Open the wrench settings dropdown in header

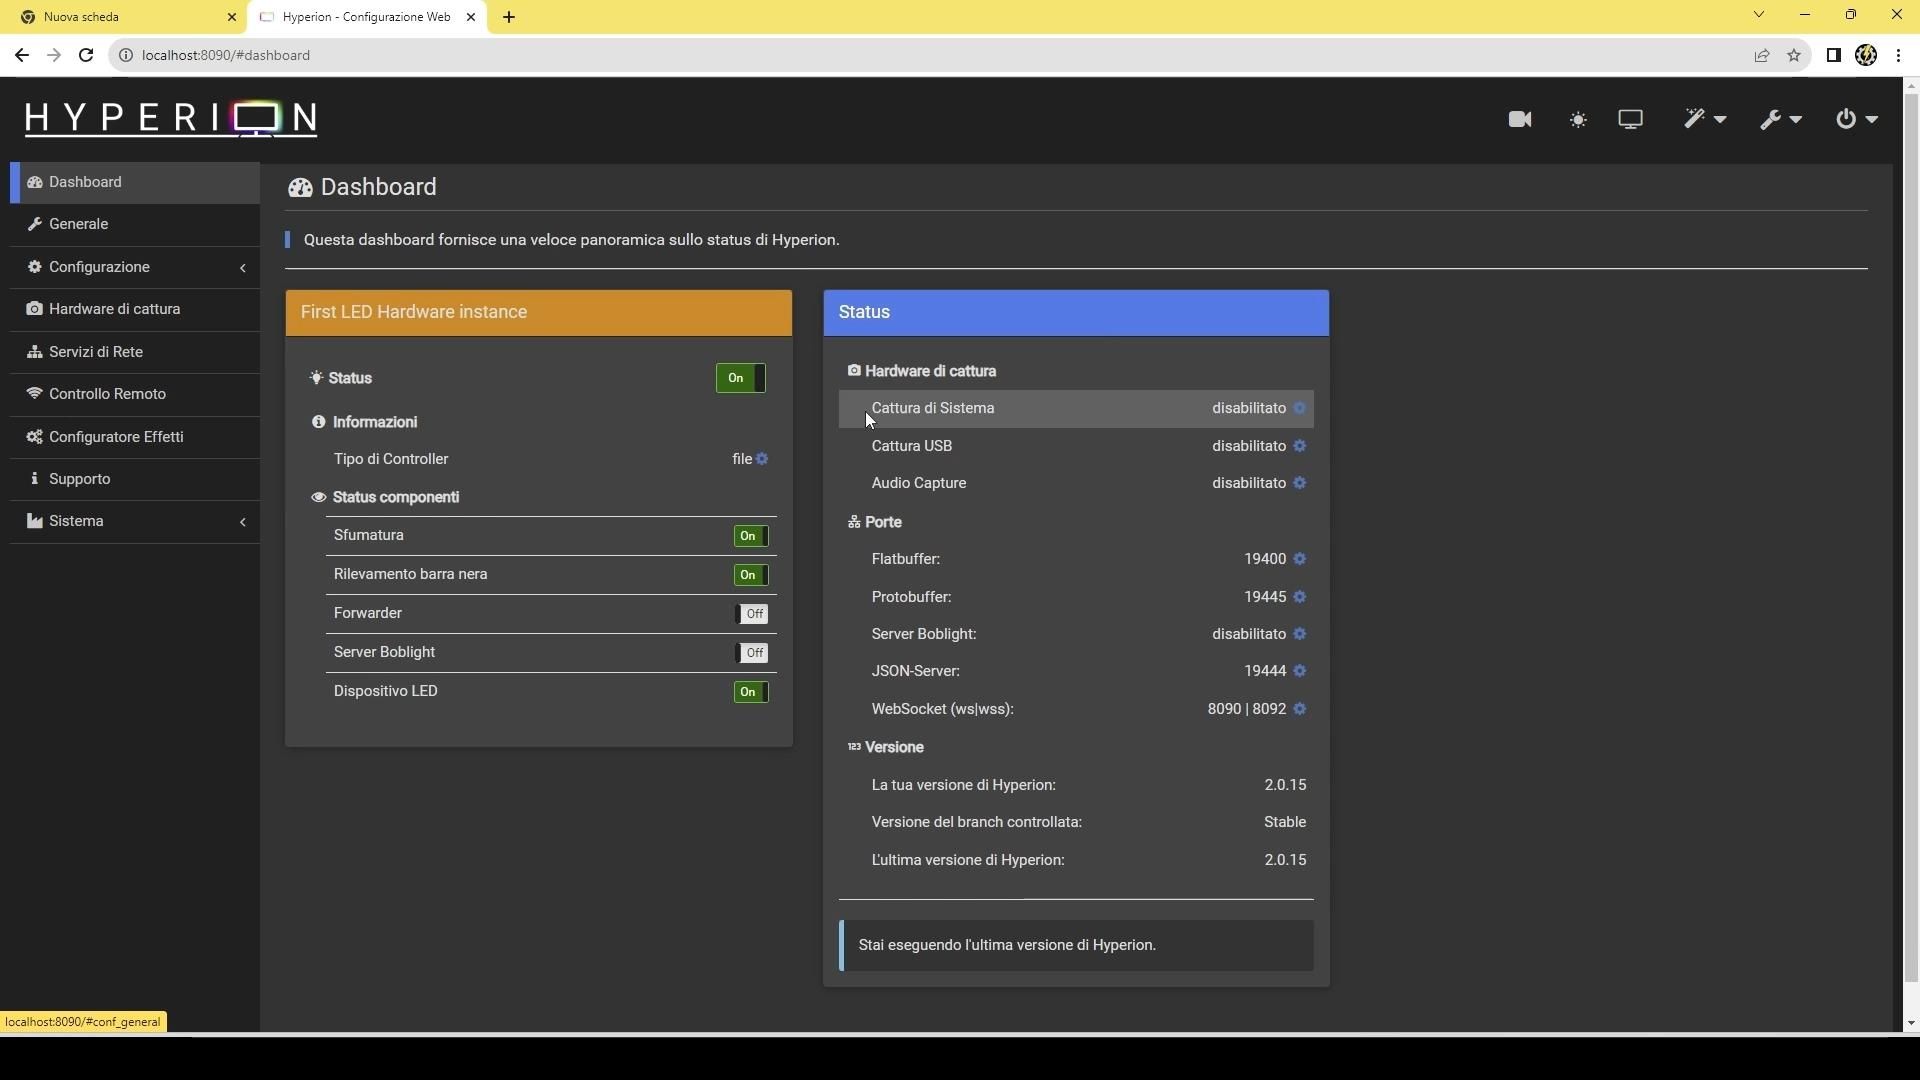click(1780, 120)
